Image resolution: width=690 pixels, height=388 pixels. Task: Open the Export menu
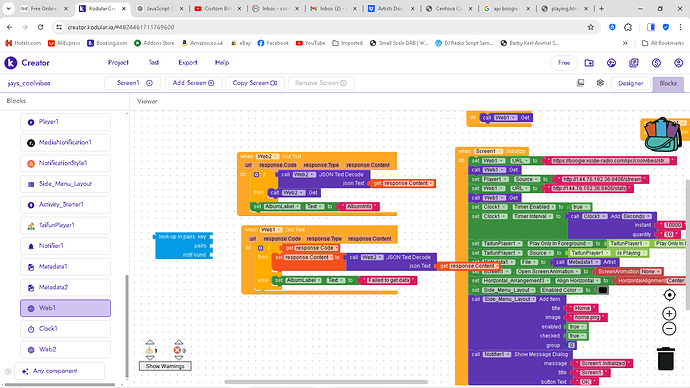[188, 62]
